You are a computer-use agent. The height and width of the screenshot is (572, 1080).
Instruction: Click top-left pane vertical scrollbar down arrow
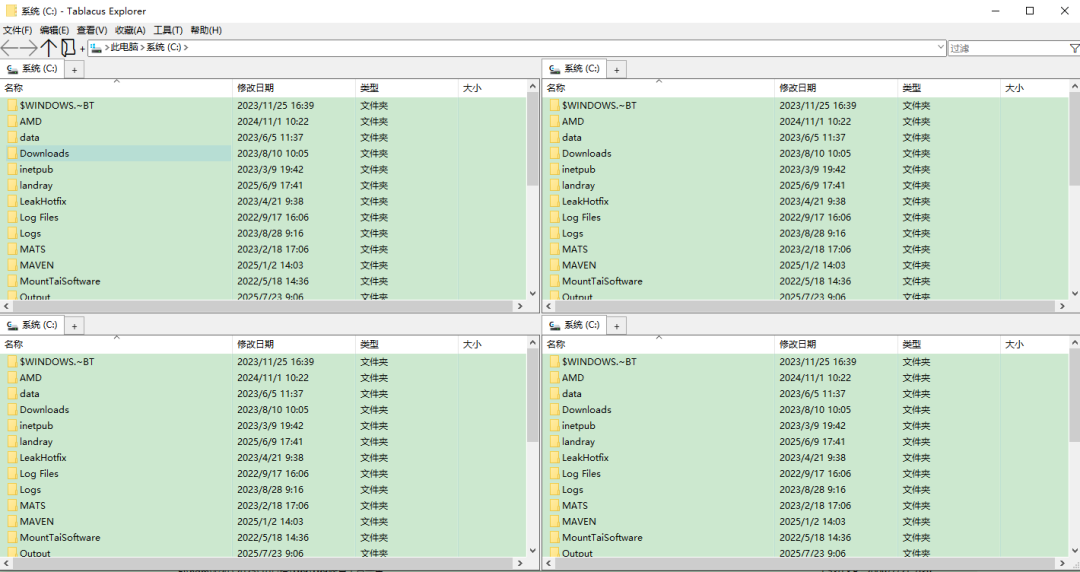(532, 294)
